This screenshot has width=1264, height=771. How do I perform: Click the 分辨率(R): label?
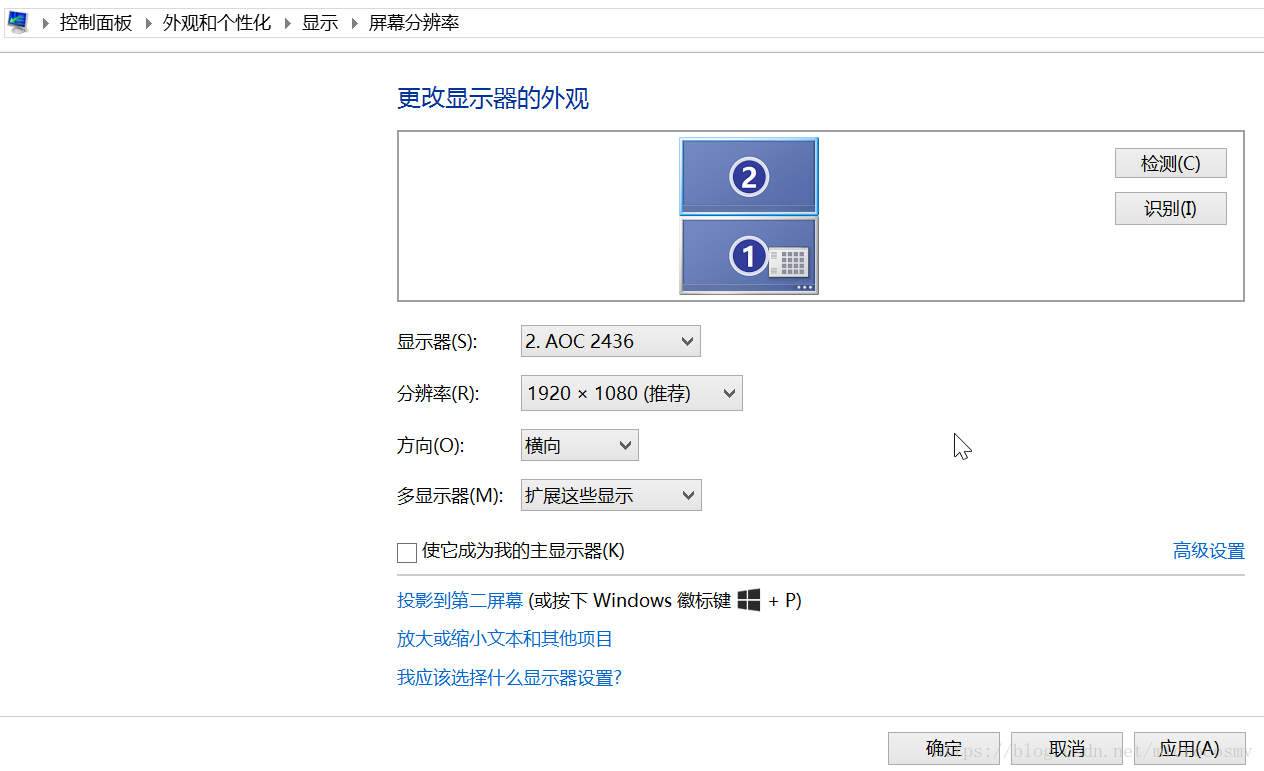tap(438, 394)
